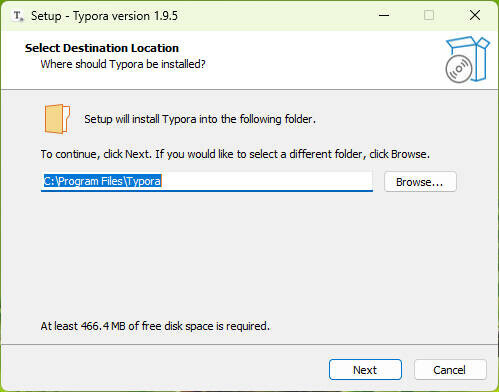This screenshot has height=392, width=499.
Task: Close the Typora setup window
Action: (475, 15)
